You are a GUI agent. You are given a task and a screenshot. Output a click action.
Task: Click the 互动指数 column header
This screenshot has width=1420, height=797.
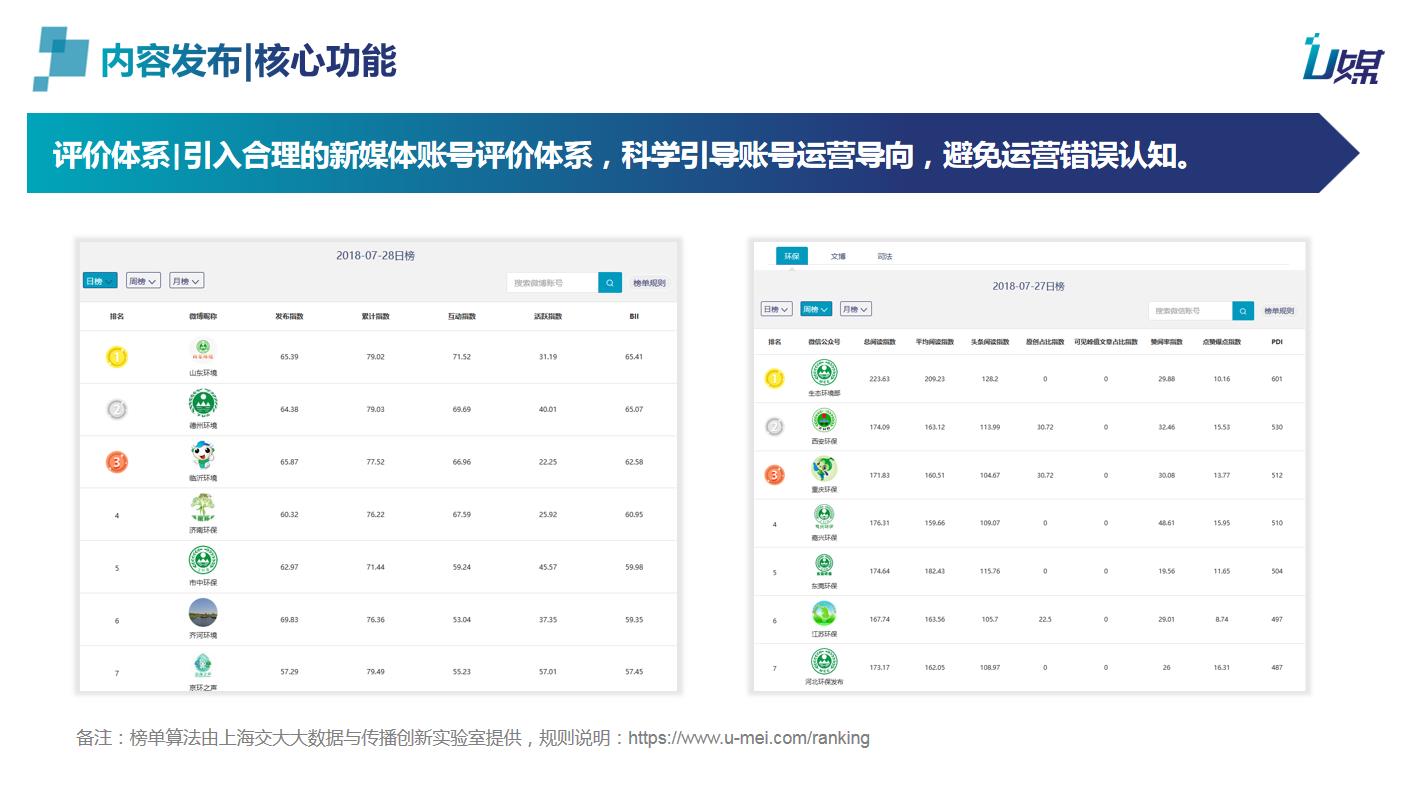[461, 316]
